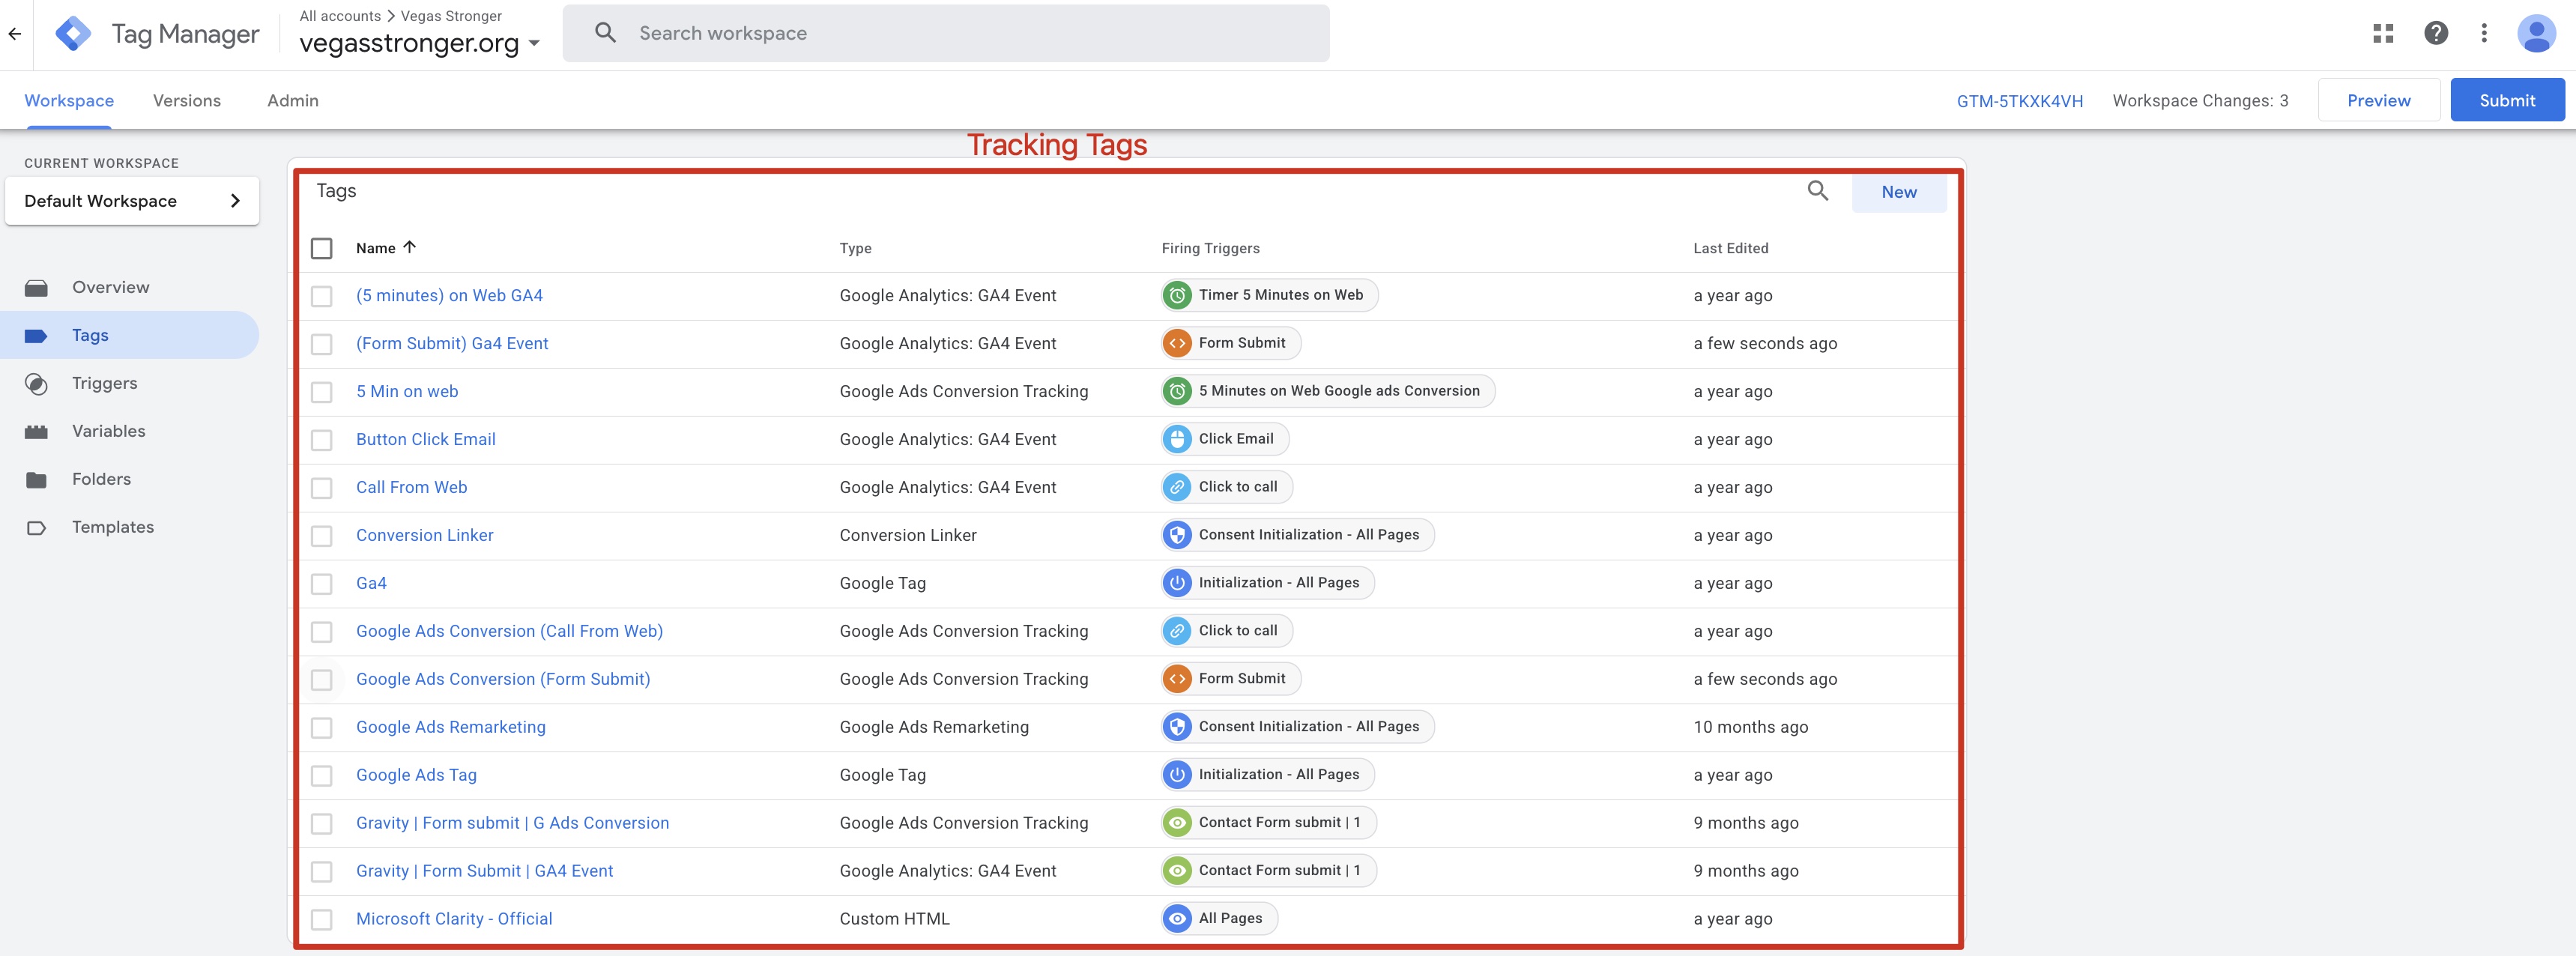Open the vegasstronger.org container dropdown

point(420,43)
